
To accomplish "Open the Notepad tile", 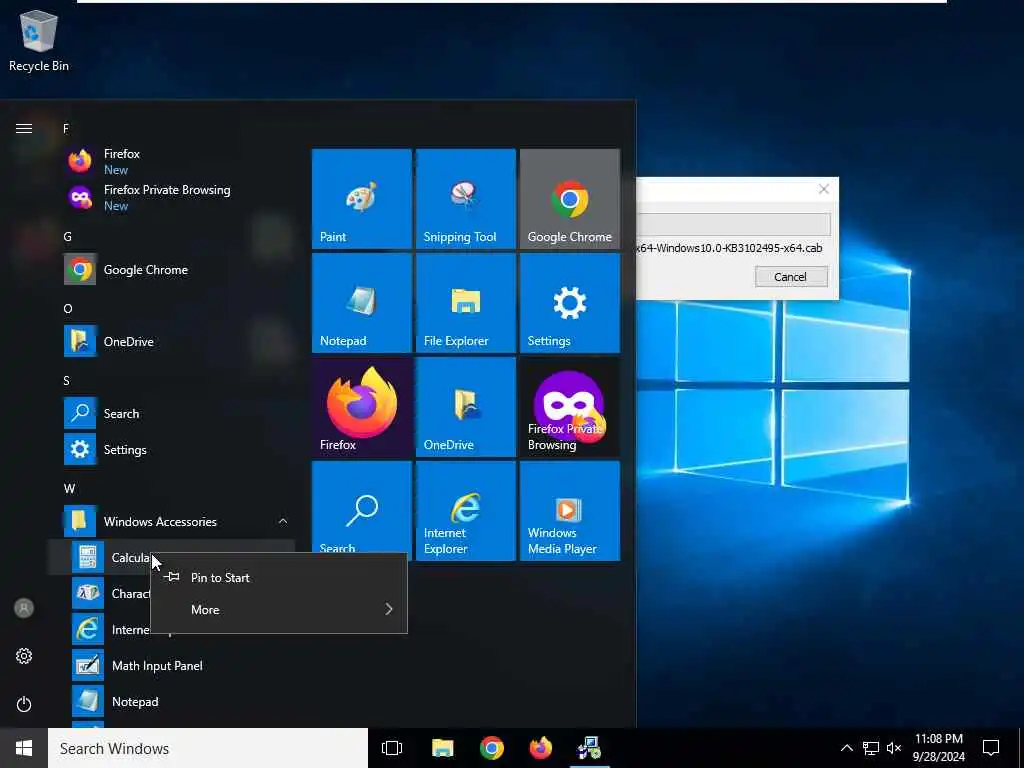I will pyautogui.click(x=361, y=302).
